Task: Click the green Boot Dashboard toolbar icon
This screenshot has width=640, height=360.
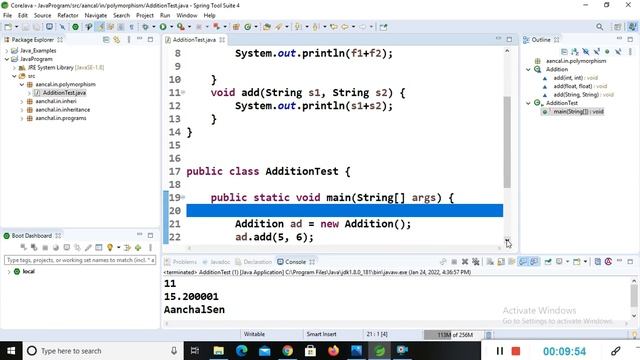Action: (x=76, y=27)
